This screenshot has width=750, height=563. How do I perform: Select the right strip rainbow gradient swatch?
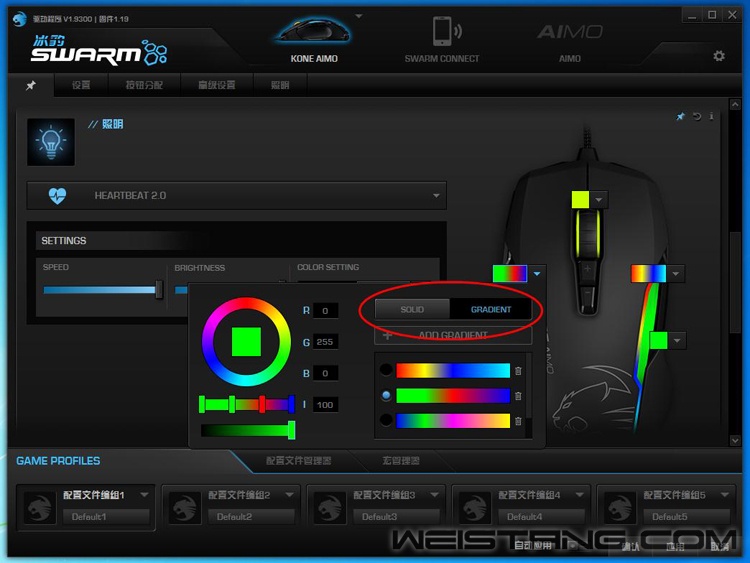648,274
